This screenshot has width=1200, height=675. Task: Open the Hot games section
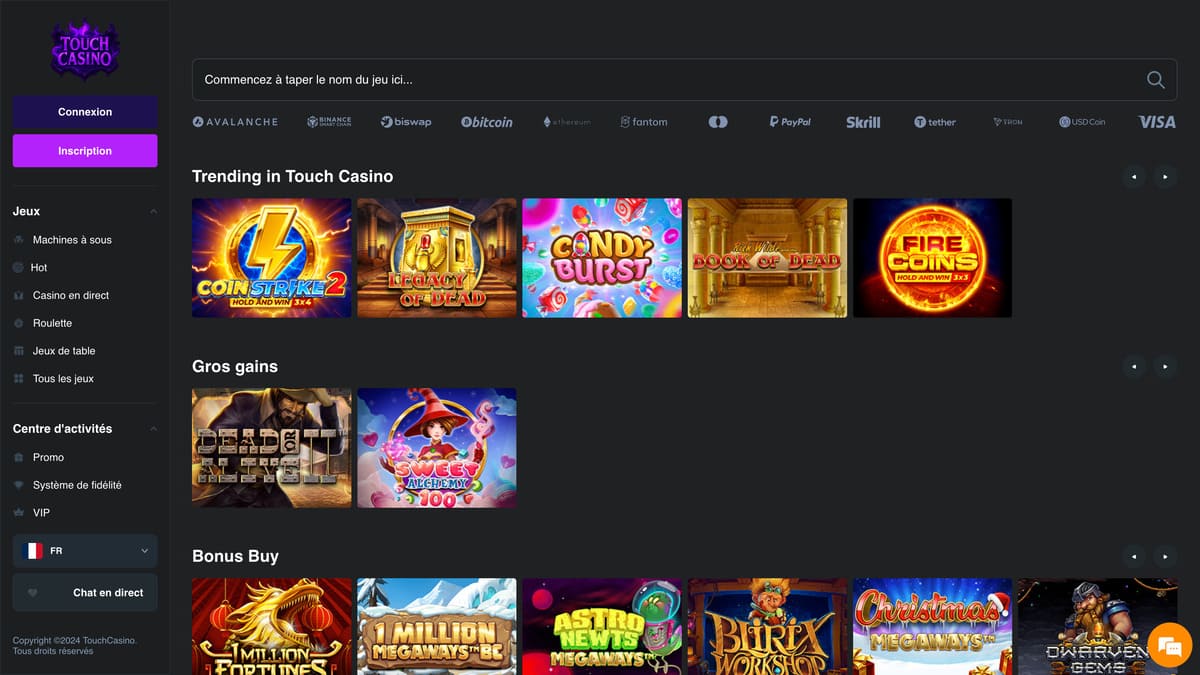click(x=20, y=267)
